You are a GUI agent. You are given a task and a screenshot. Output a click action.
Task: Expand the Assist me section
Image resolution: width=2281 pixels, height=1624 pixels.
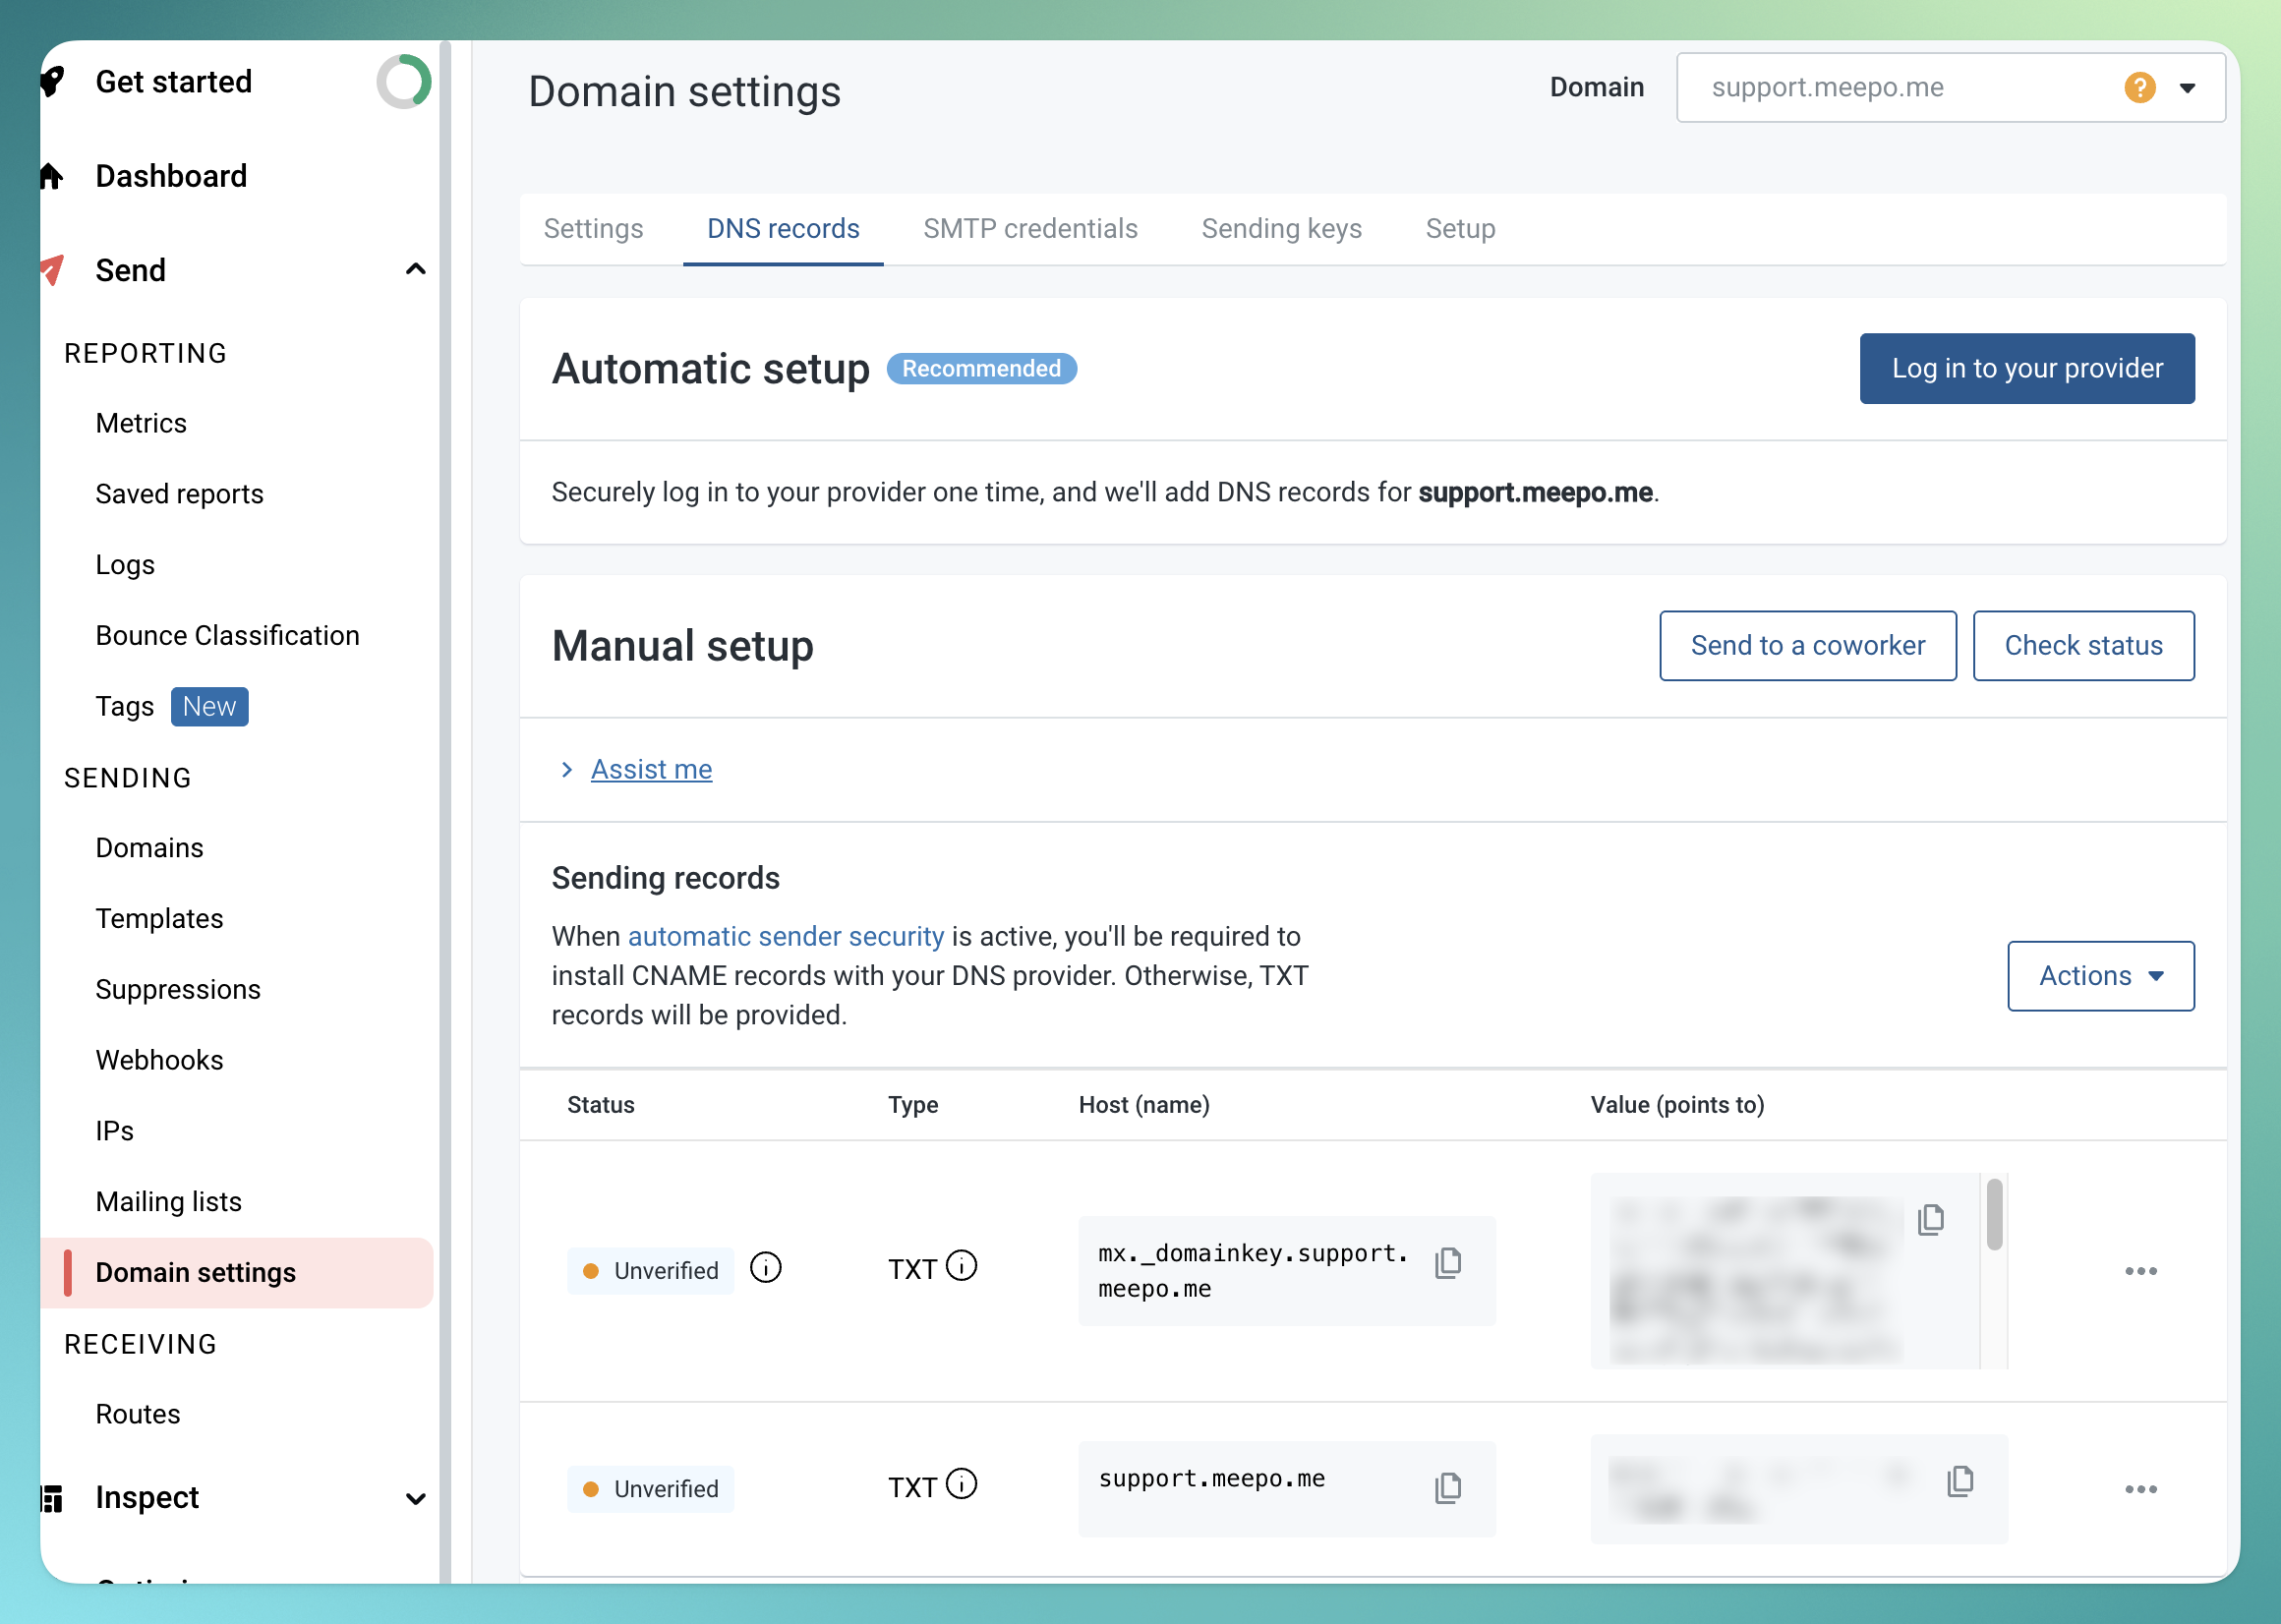pos(651,769)
